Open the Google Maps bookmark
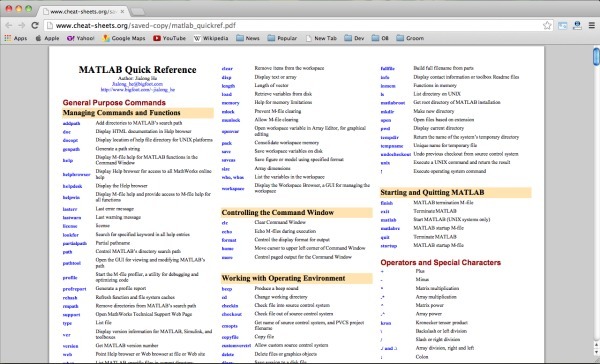This screenshot has height=364, width=600. pyautogui.click(x=124, y=38)
